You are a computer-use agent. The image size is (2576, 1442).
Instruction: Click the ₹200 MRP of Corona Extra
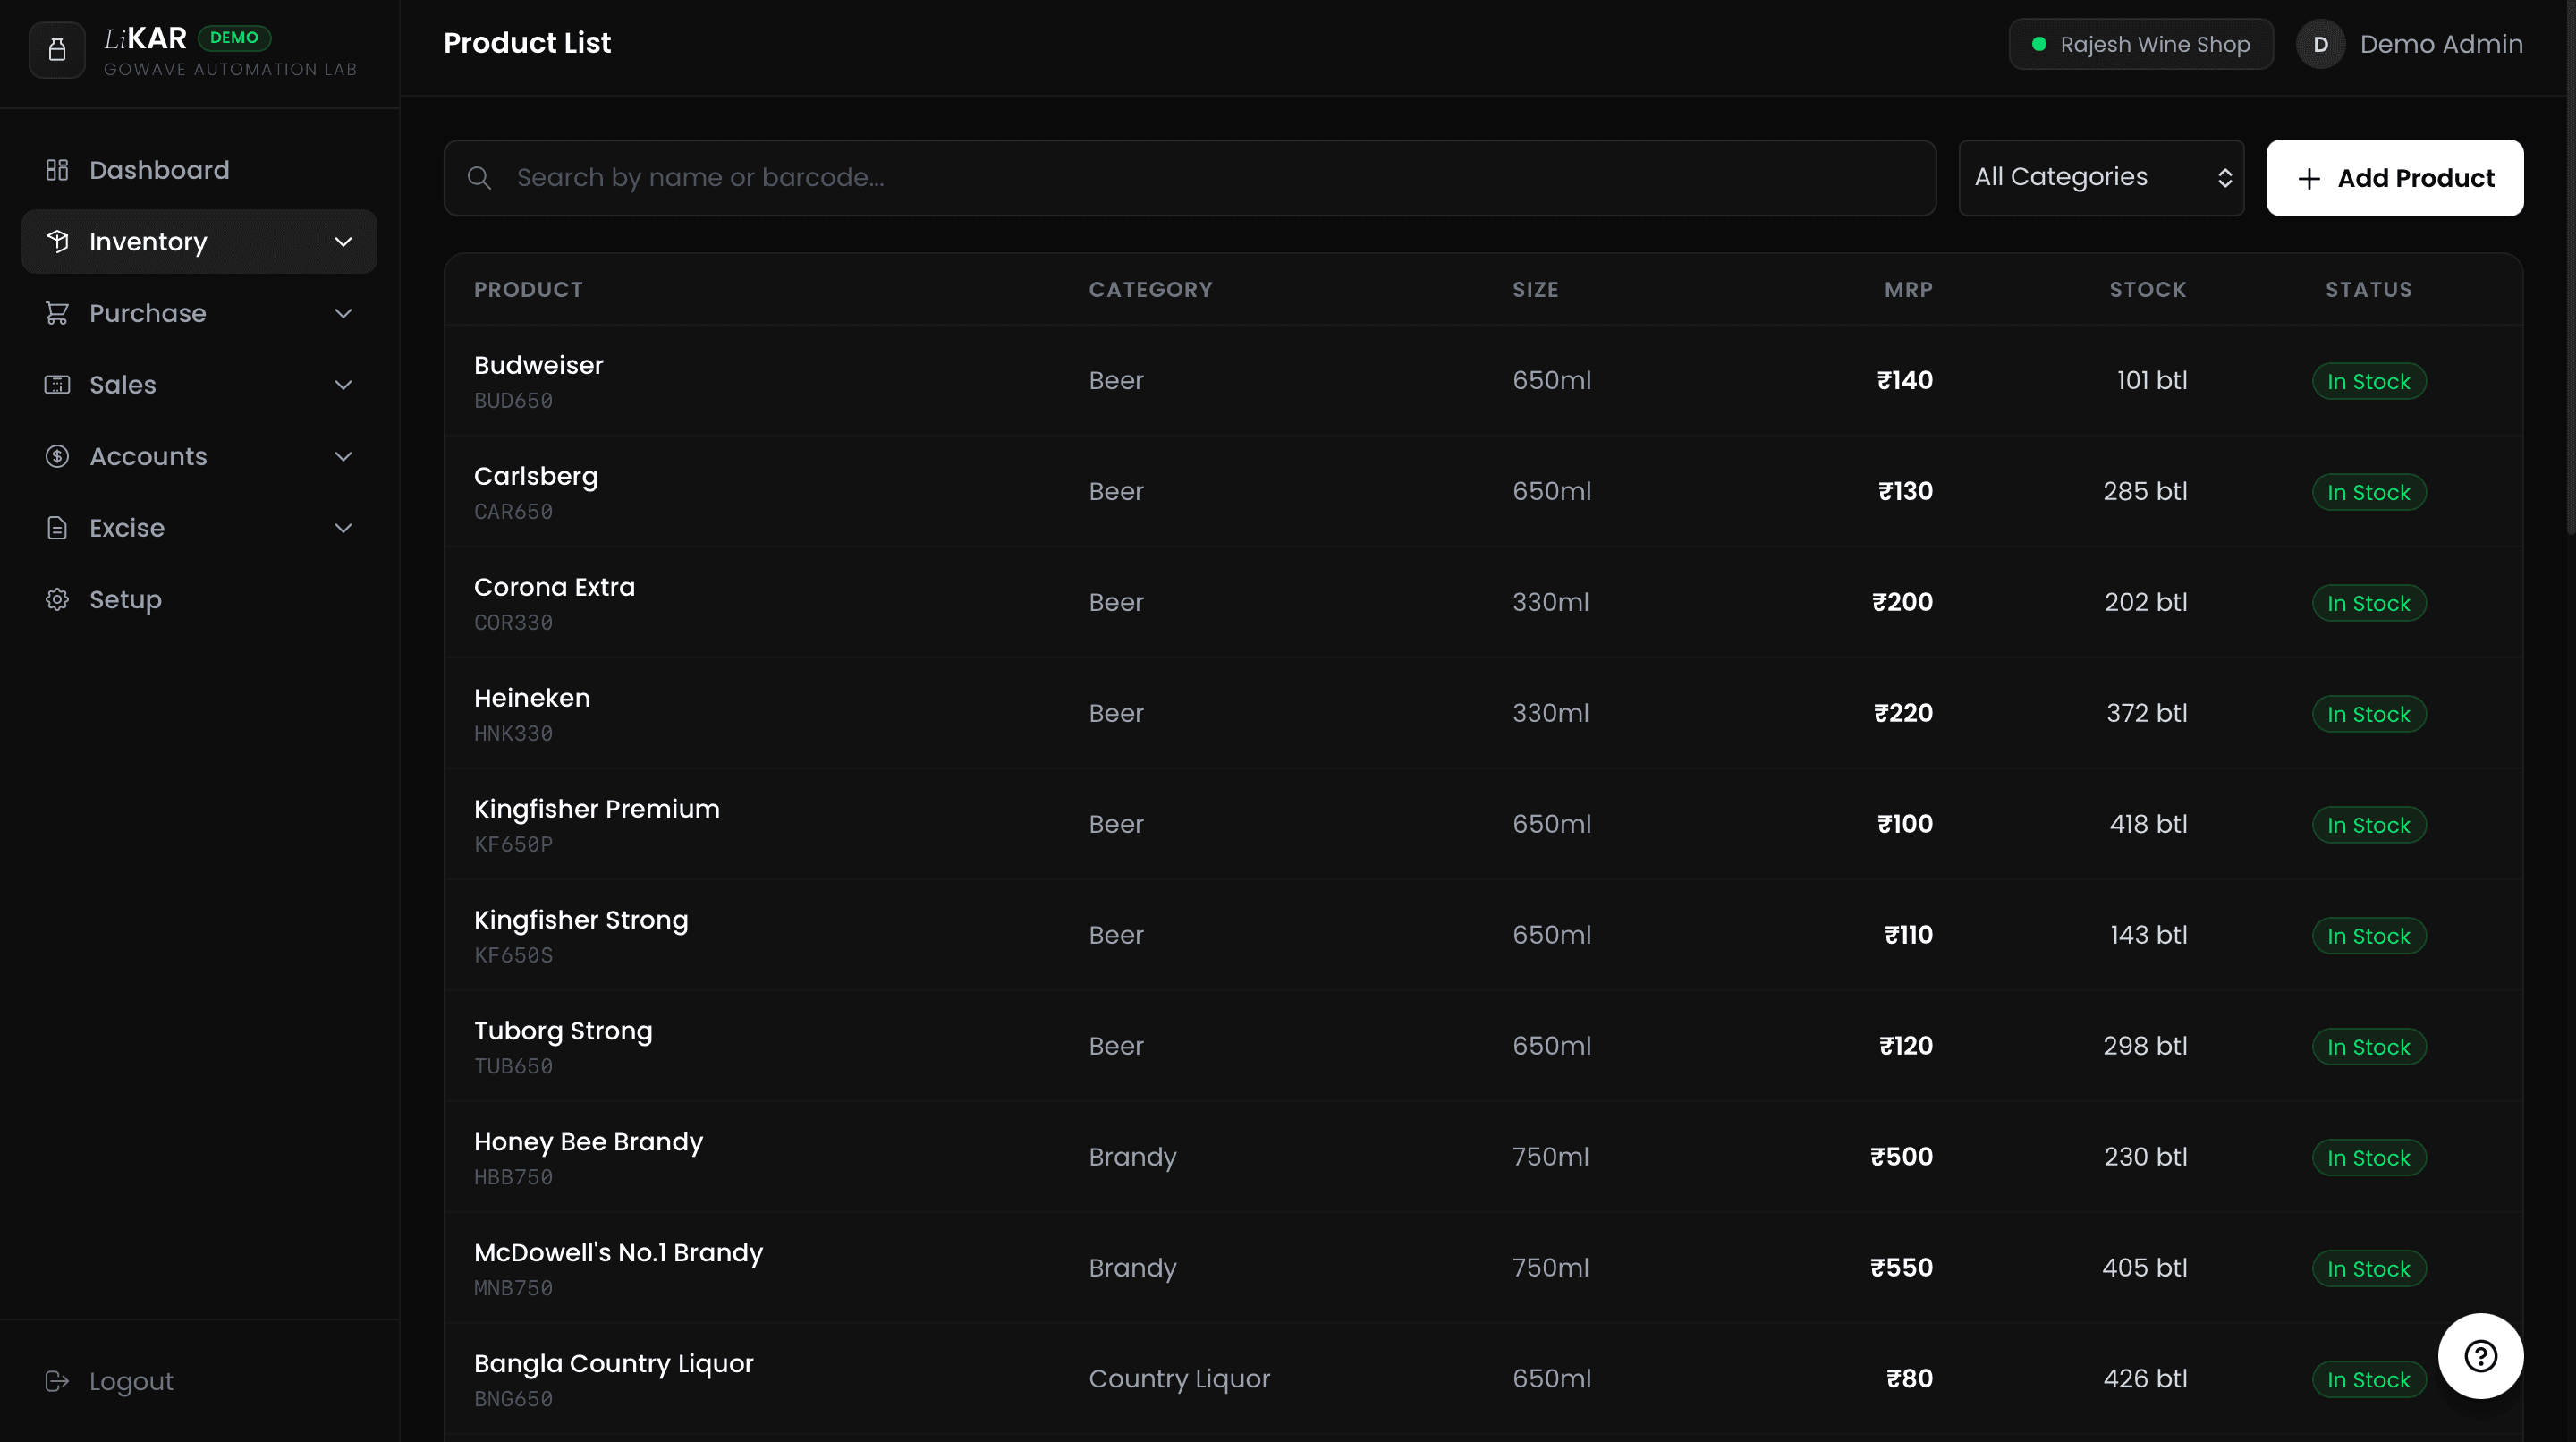[1902, 602]
